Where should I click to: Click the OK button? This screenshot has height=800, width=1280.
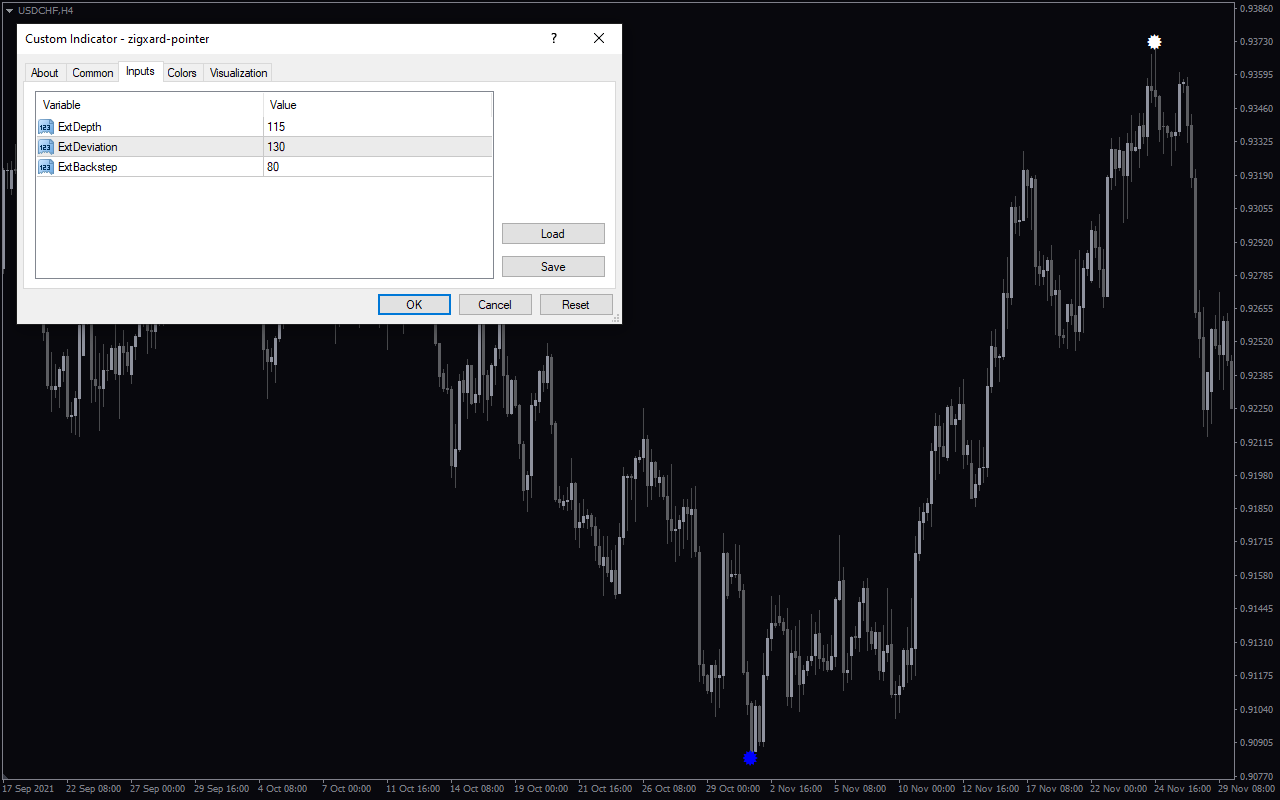(x=414, y=305)
